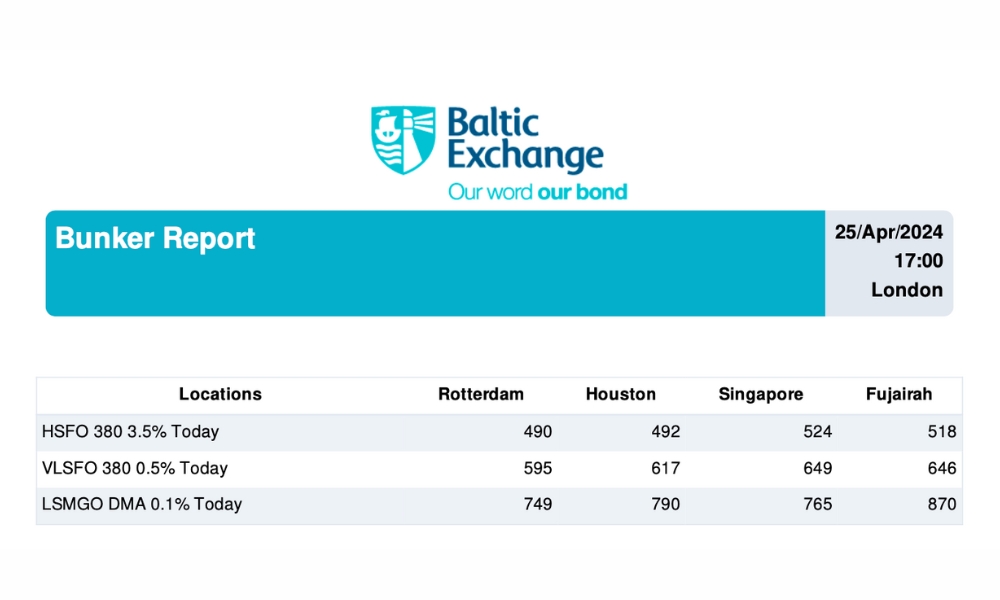Click Singapore HSFO price 524

click(817, 432)
